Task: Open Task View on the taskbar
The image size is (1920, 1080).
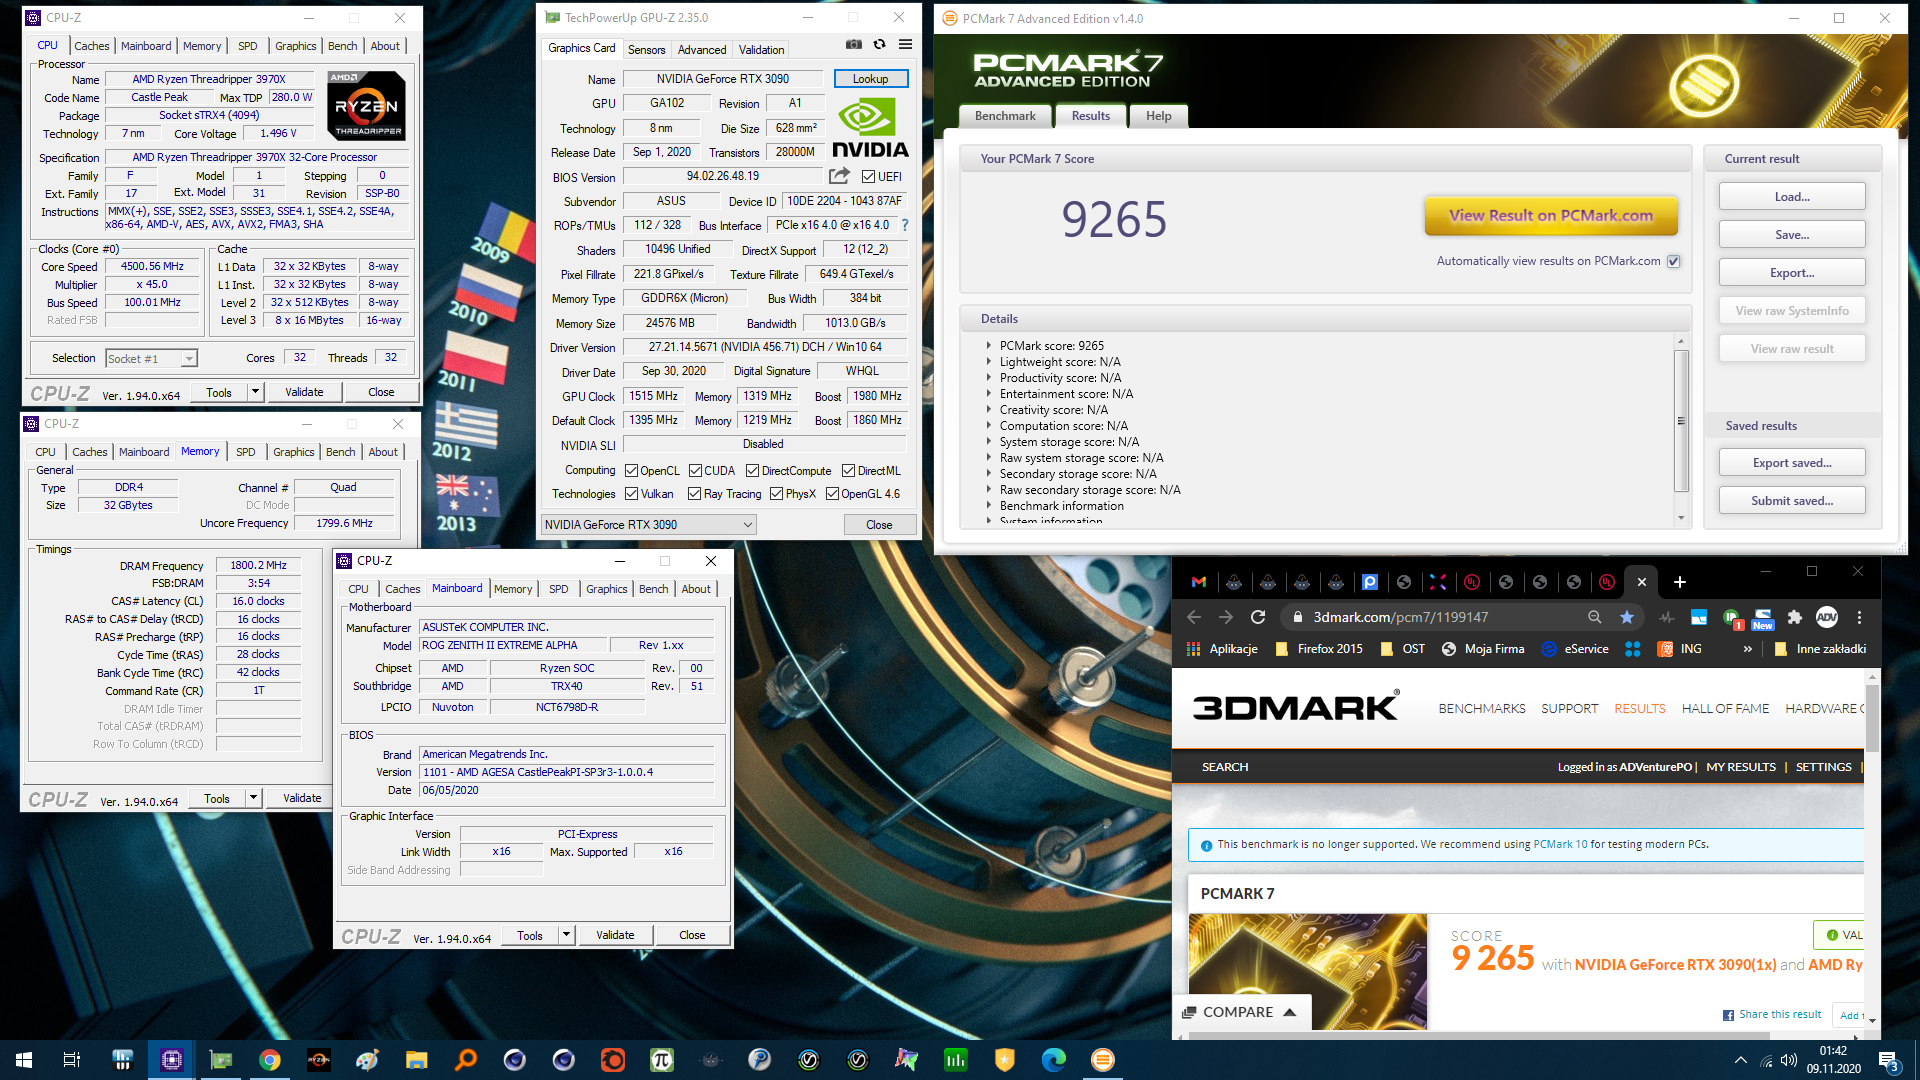Action: pyautogui.click(x=72, y=1060)
